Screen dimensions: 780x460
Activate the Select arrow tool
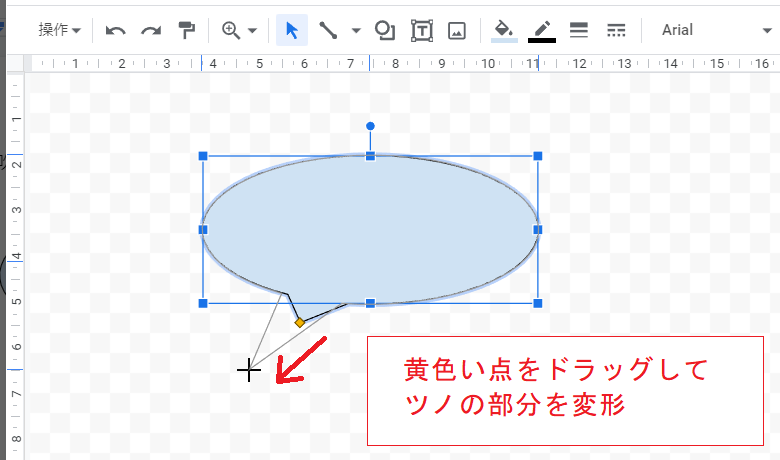click(292, 30)
